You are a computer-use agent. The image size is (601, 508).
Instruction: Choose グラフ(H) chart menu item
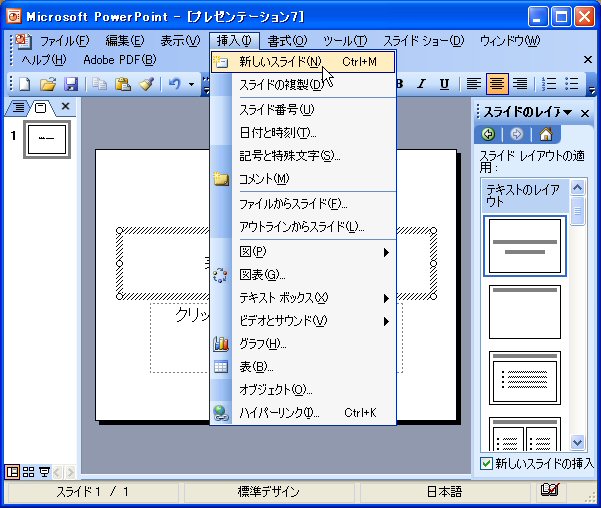(302, 344)
